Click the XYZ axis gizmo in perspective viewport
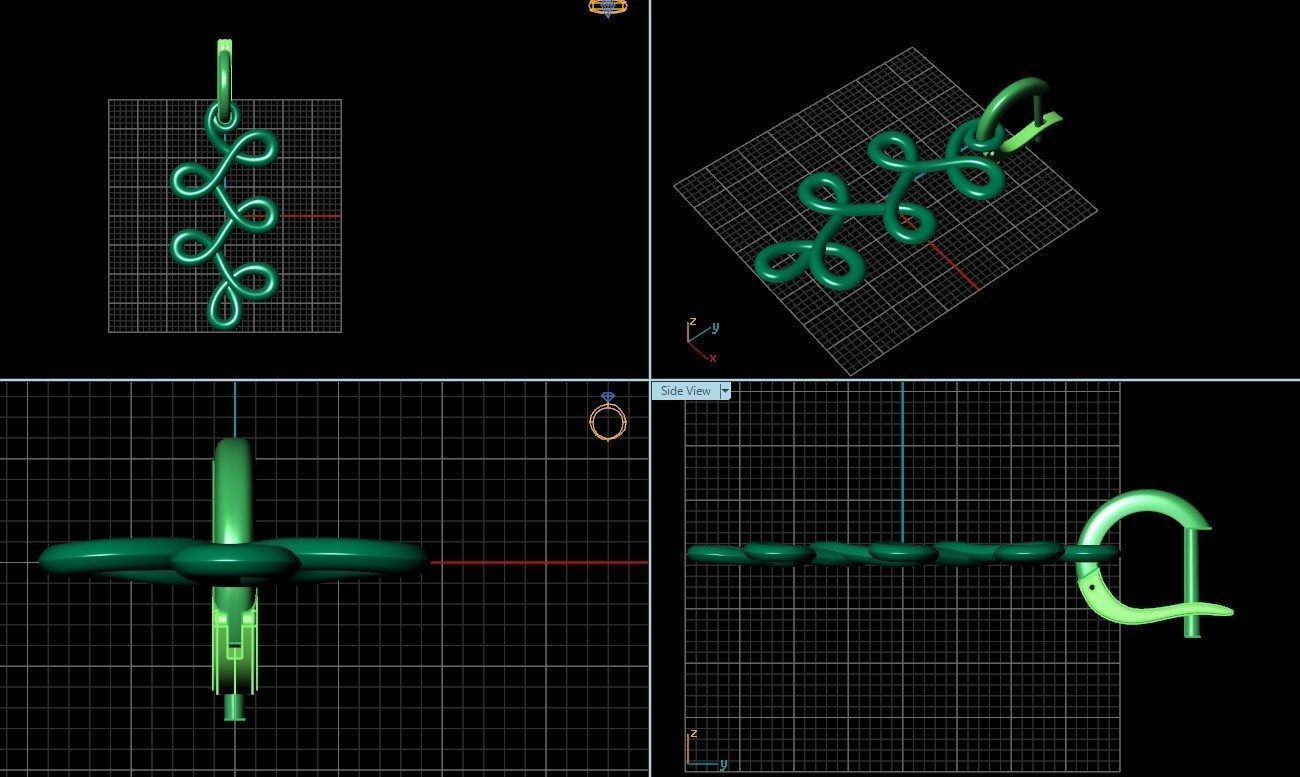This screenshot has width=1300, height=777. click(x=702, y=341)
